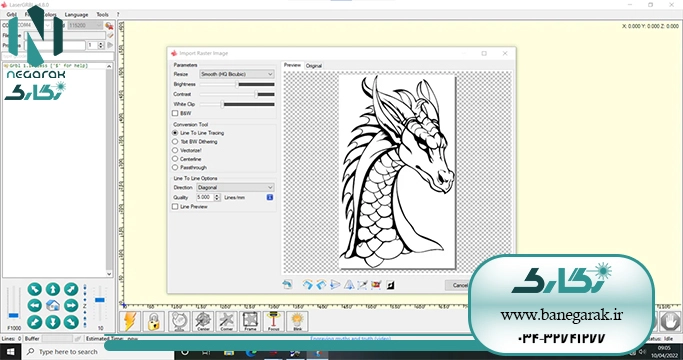Click the lightning reset button
This screenshot has width=683, height=360.
coord(130,322)
